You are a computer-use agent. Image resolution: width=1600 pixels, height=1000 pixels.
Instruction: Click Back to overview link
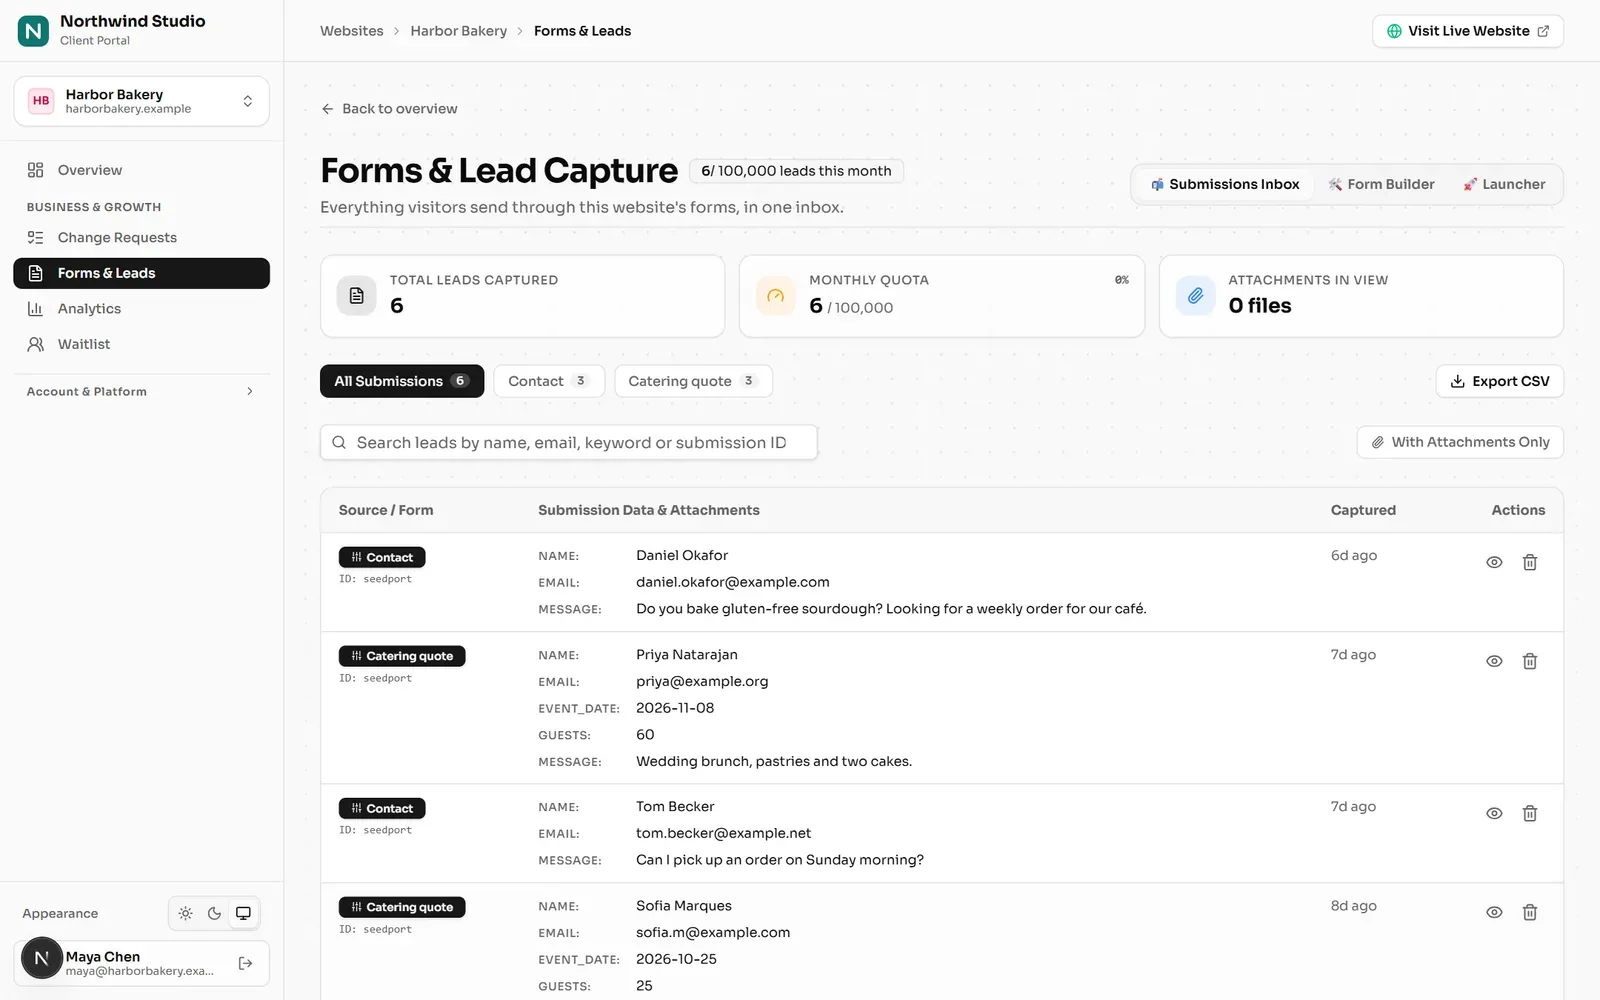[389, 109]
